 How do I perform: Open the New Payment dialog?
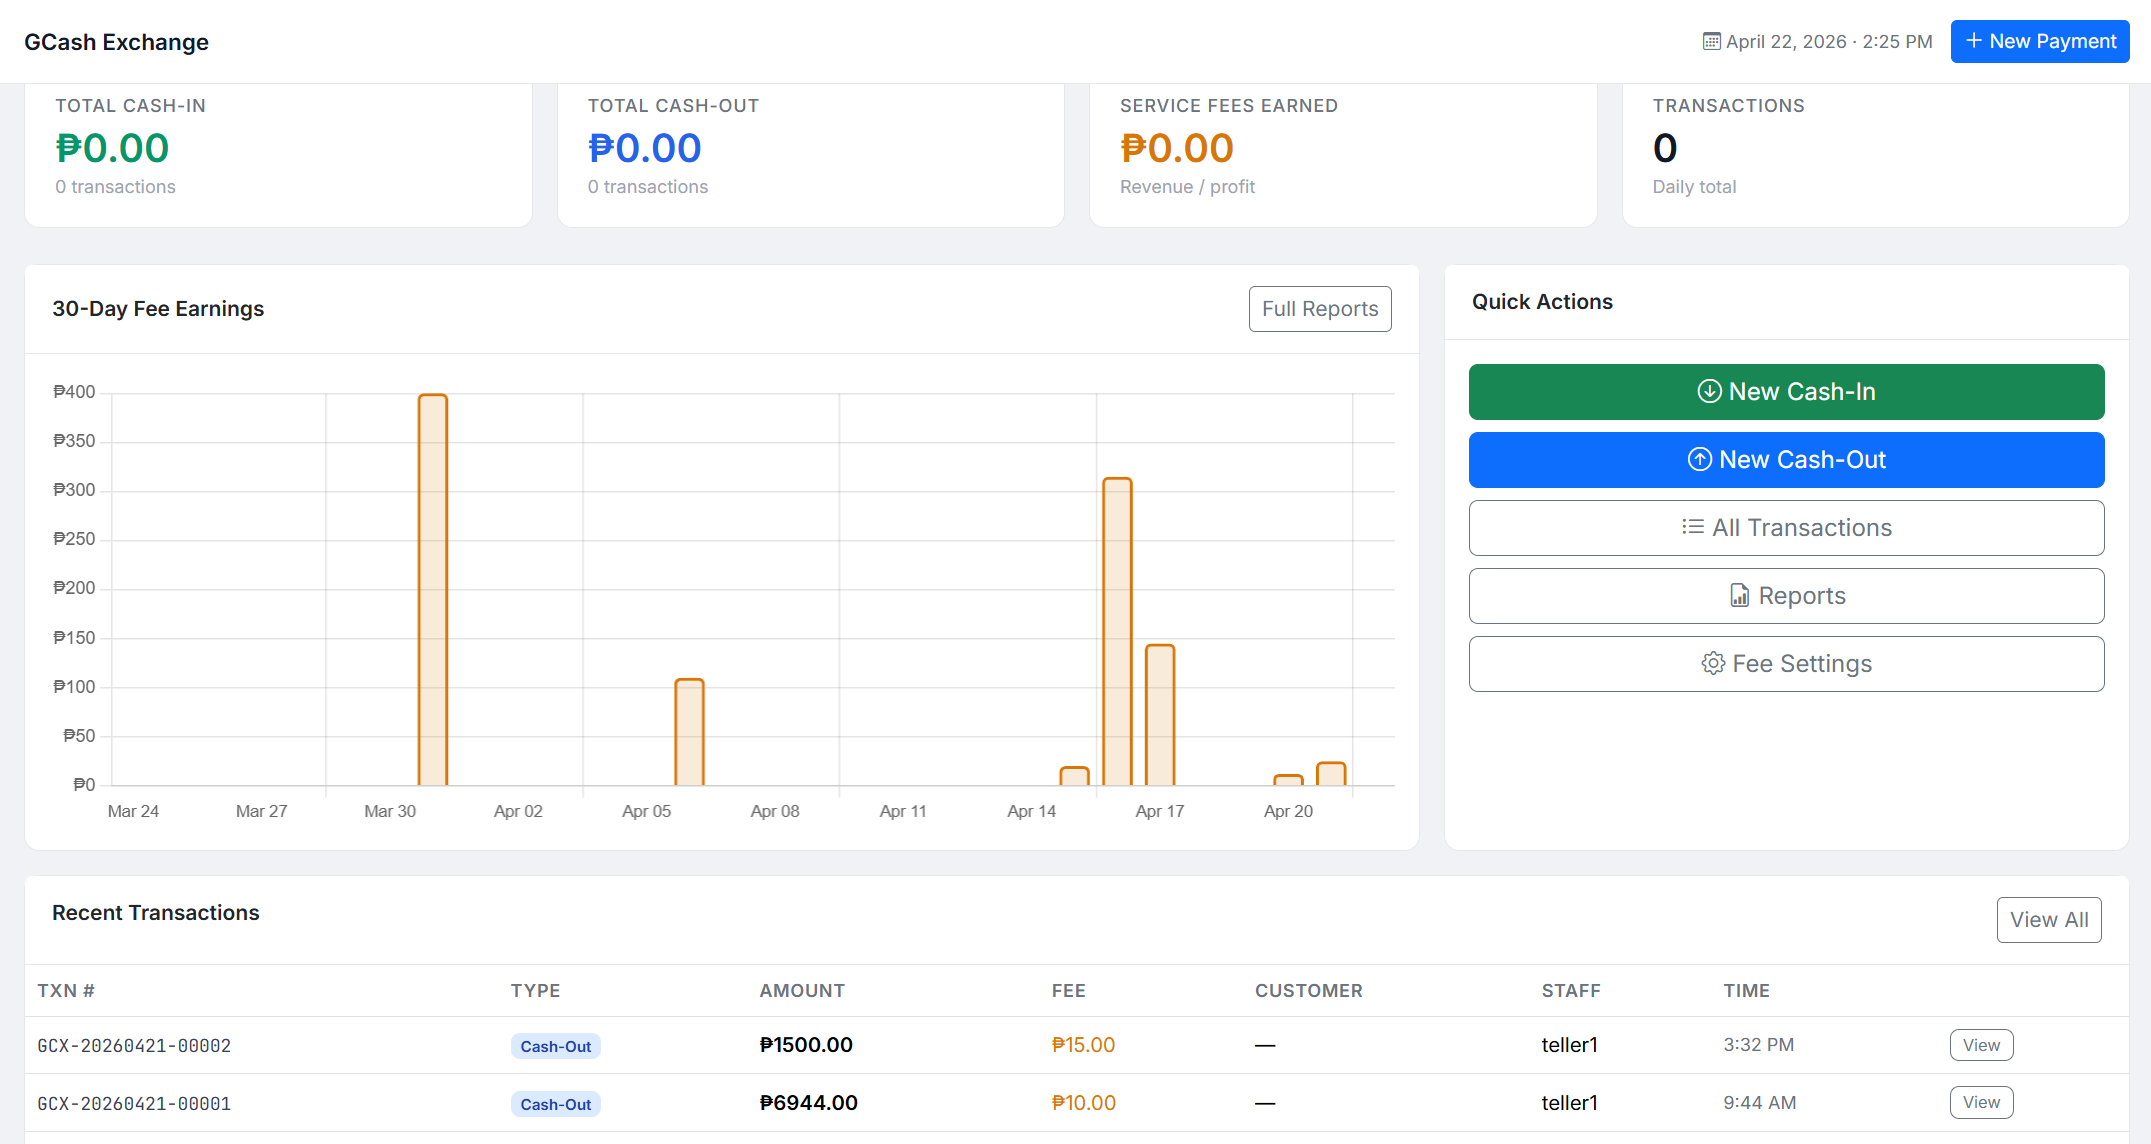[2039, 41]
